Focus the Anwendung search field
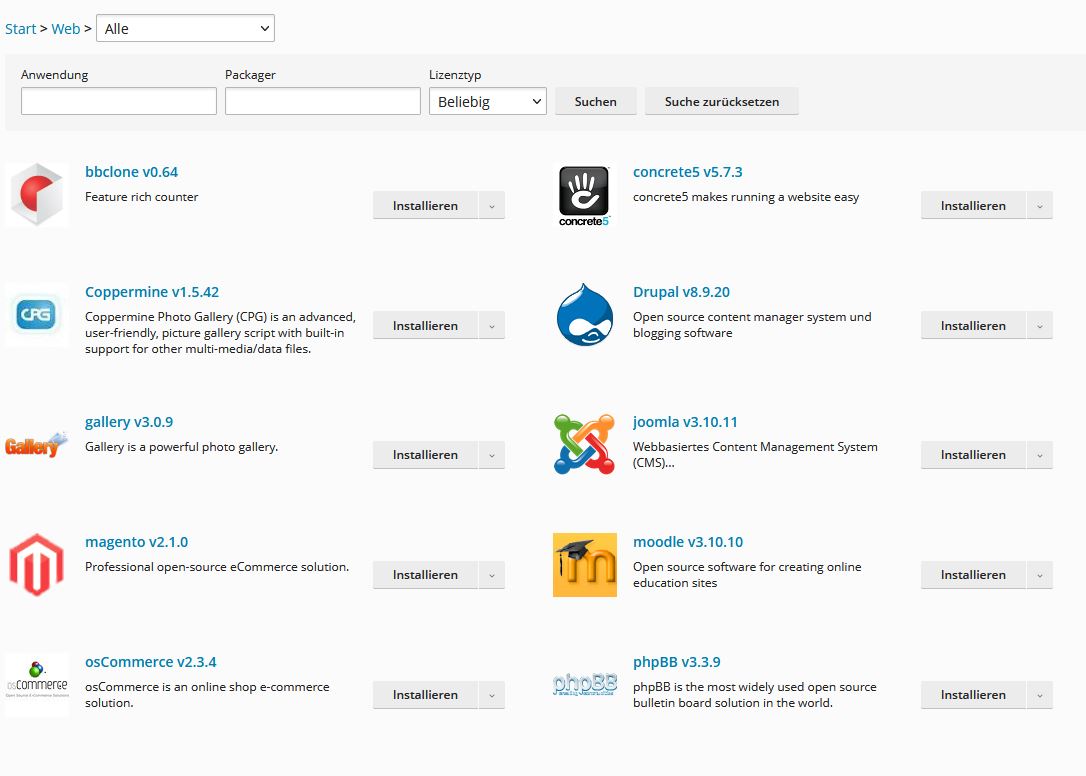The image size is (1086, 776). 118,101
